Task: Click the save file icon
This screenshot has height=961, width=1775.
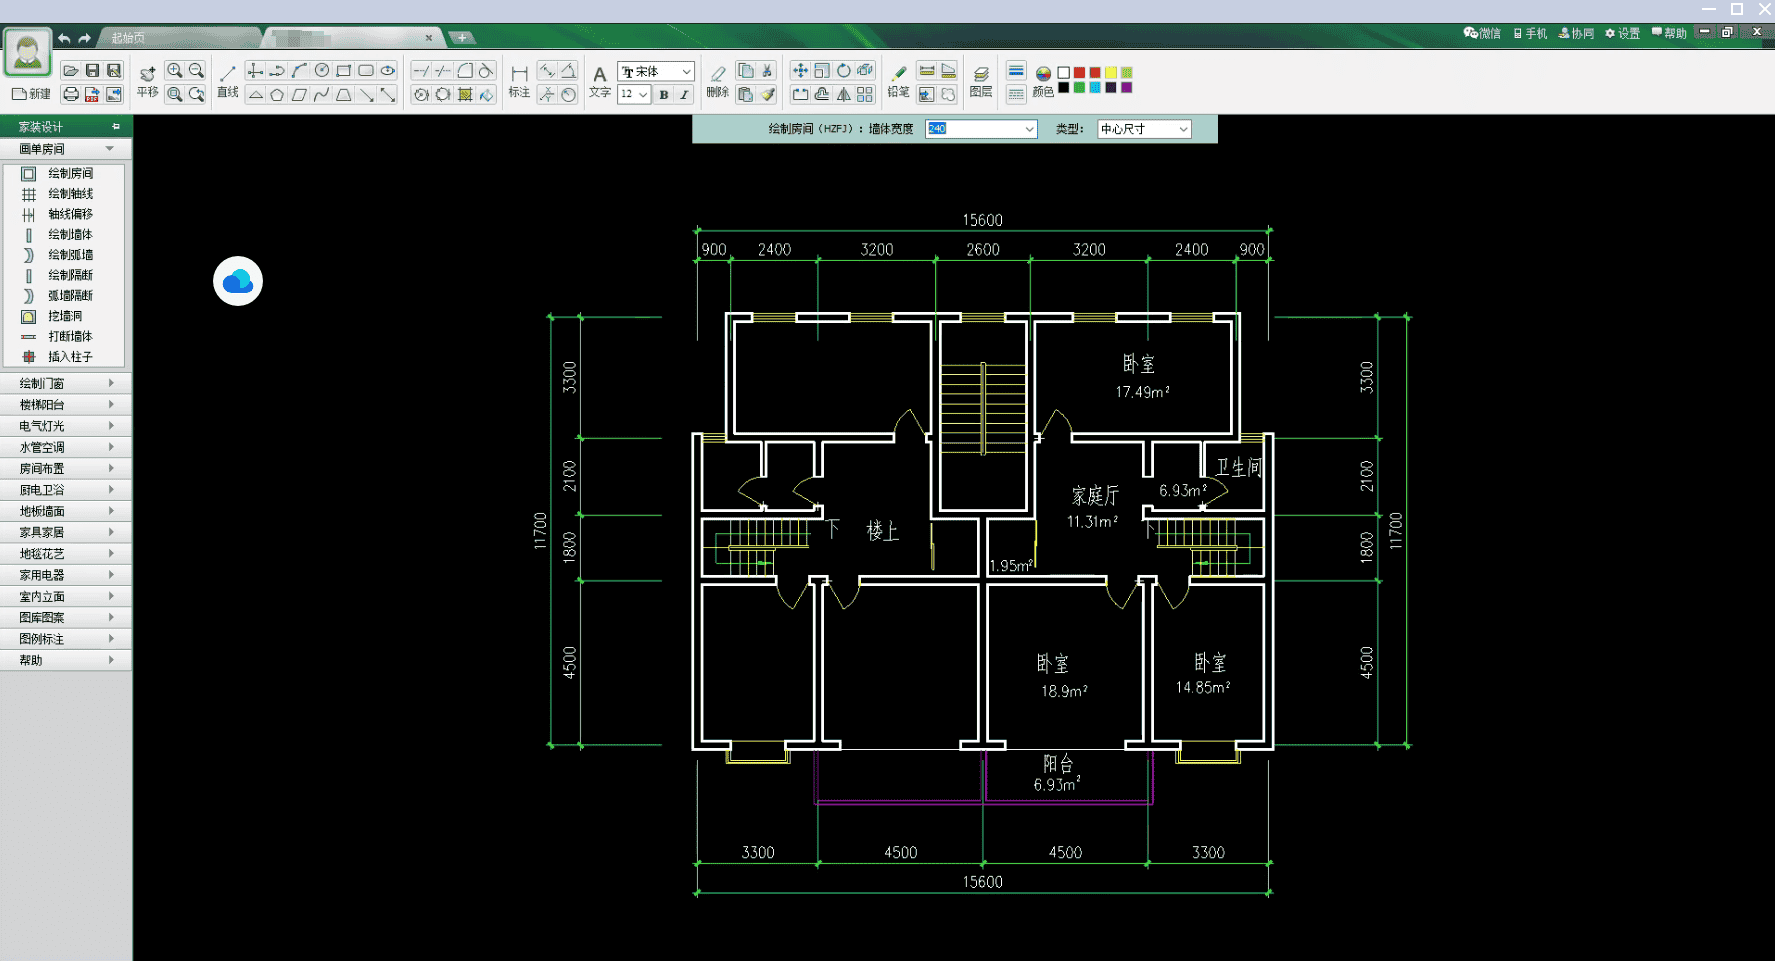Action: [x=92, y=71]
